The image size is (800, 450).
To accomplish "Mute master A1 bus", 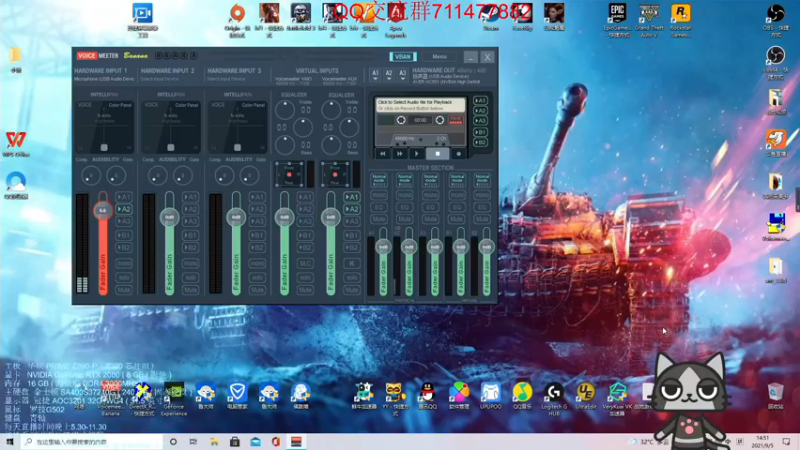I will [379, 219].
